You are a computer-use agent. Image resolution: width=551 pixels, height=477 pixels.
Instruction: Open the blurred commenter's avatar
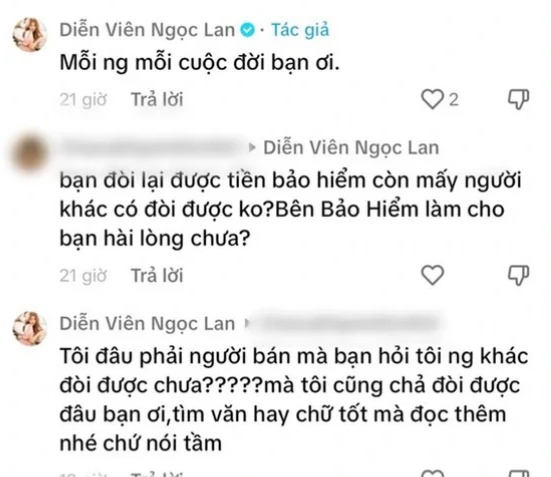[30, 152]
